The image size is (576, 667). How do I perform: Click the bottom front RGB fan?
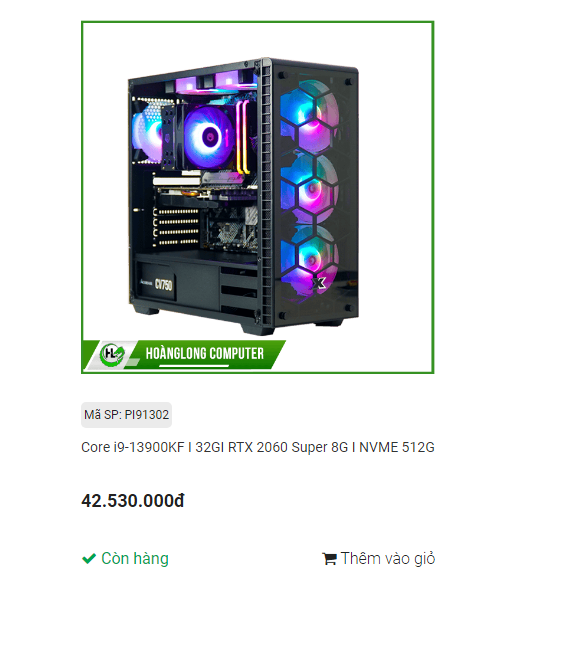[310, 260]
